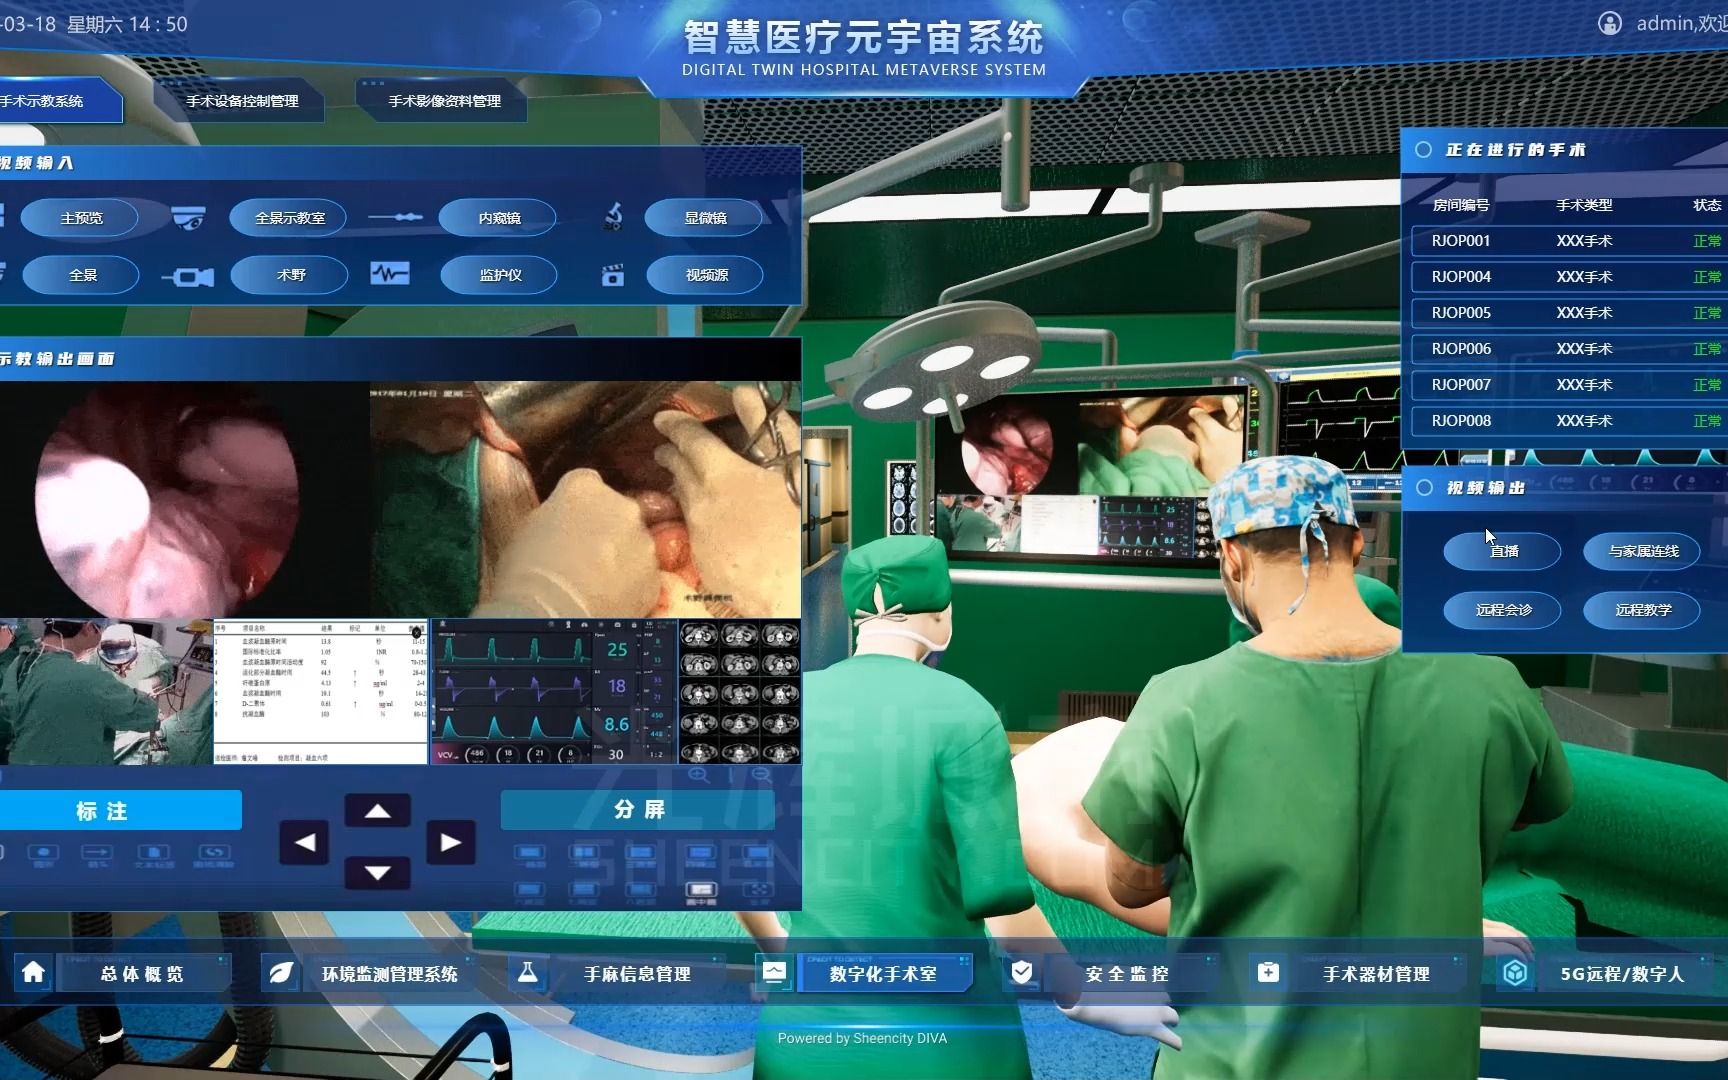Screen dimensions: 1728x1080
Task: Select the arrow annotation icon below 标注
Action: click(x=95, y=851)
